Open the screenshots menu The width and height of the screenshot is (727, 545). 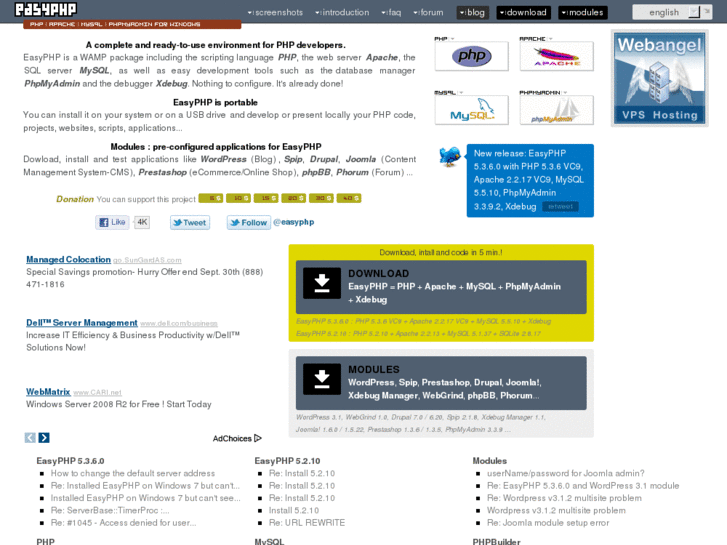(275, 13)
